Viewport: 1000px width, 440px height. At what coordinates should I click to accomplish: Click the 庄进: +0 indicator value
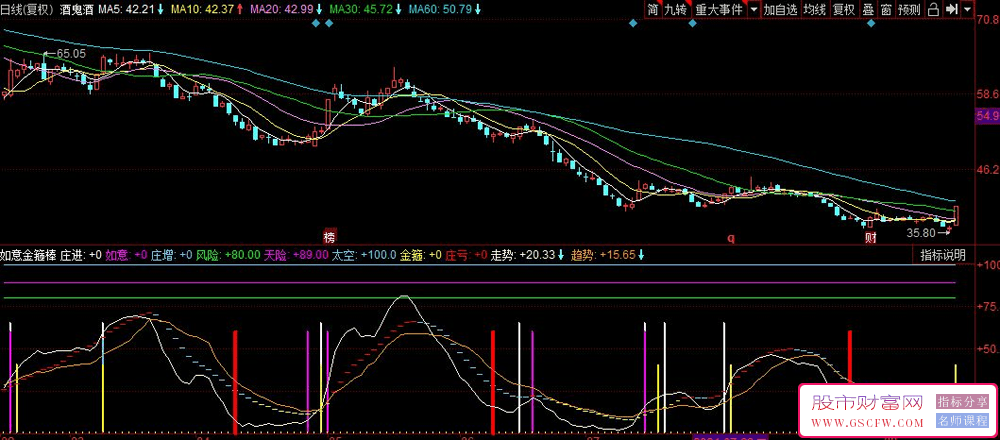click(80, 255)
